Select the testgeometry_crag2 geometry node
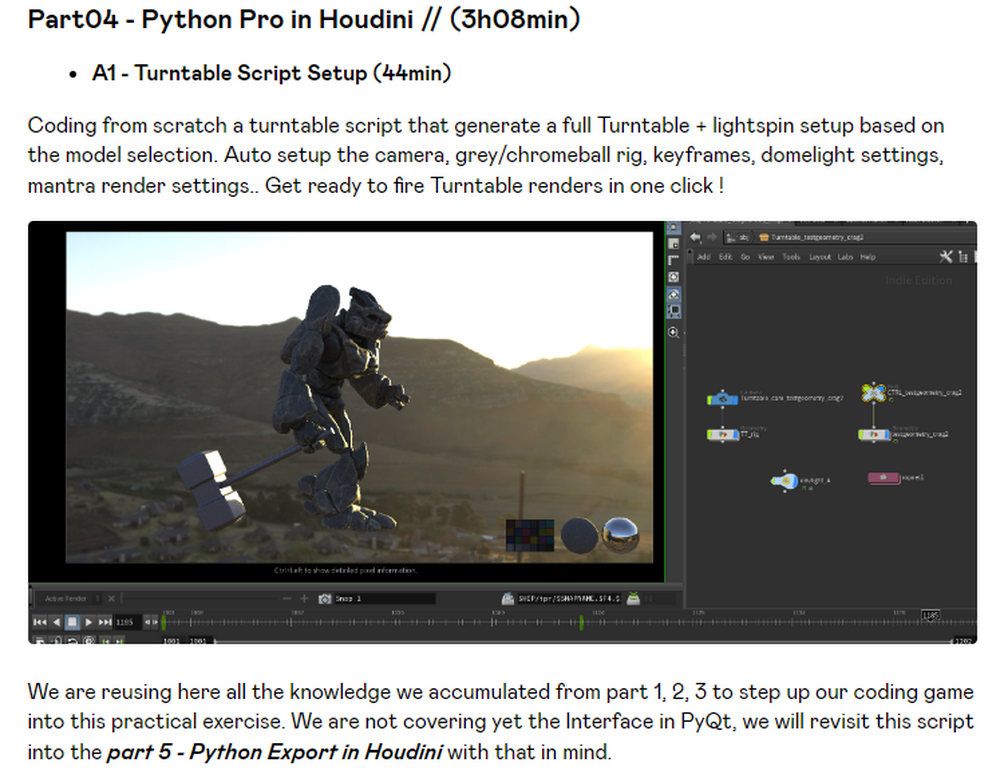The width and height of the screenshot is (1000, 782). (873, 434)
